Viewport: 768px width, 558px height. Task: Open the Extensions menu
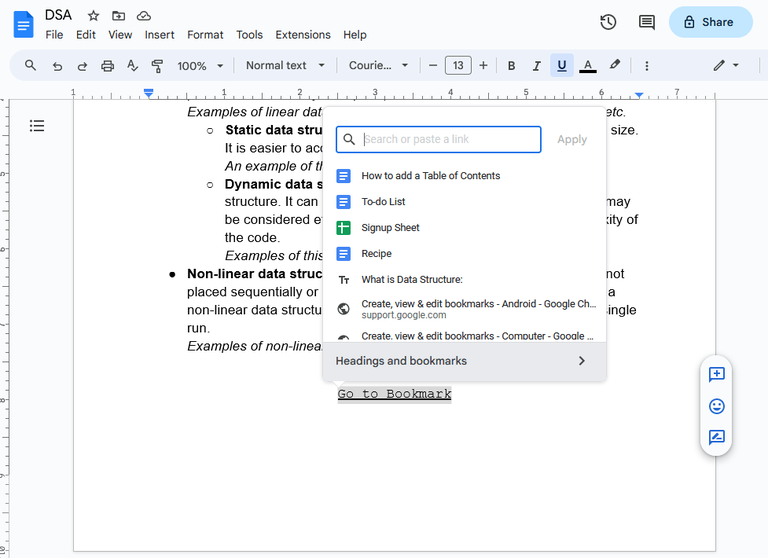click(x=303, y=35)
